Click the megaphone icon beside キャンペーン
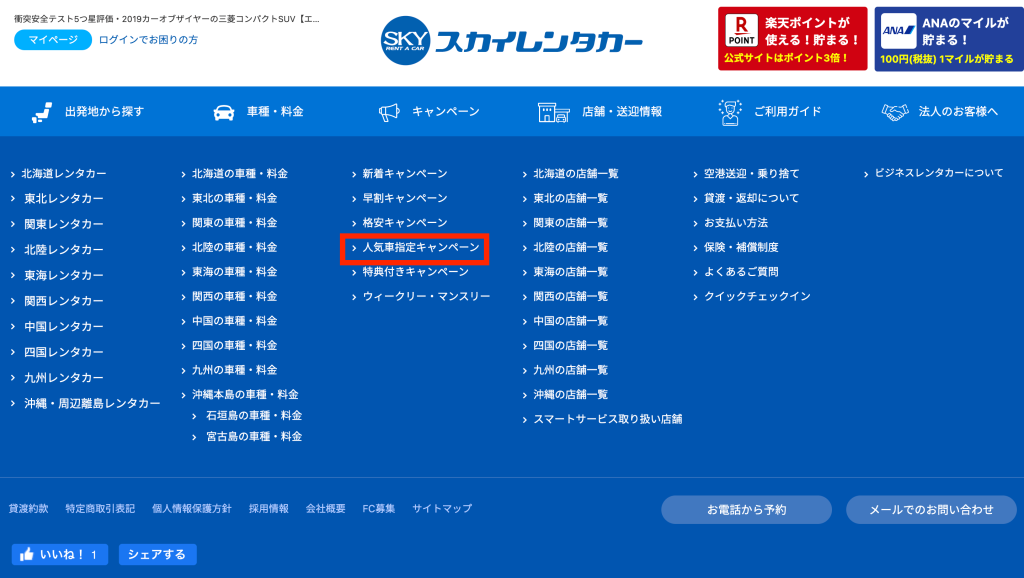This screenshot has width=1024, height=578. (389, 112)
